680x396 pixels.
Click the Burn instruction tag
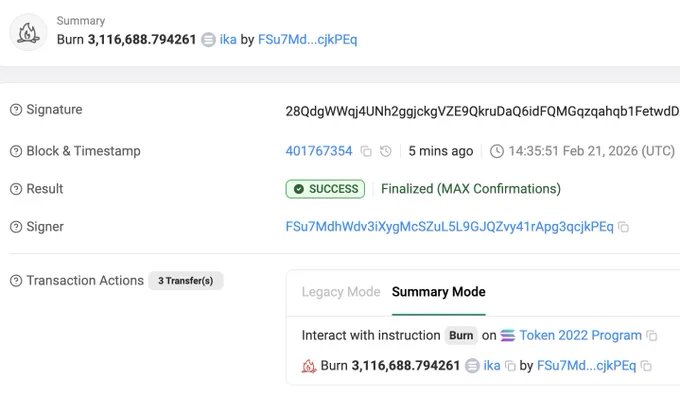(x=461, y=335)
